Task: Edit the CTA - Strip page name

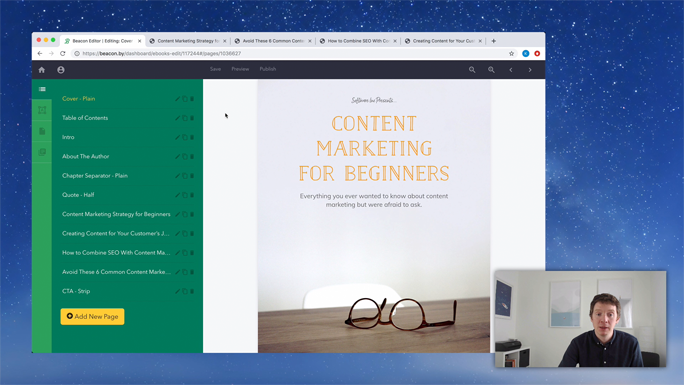Action: coord(177,291)
